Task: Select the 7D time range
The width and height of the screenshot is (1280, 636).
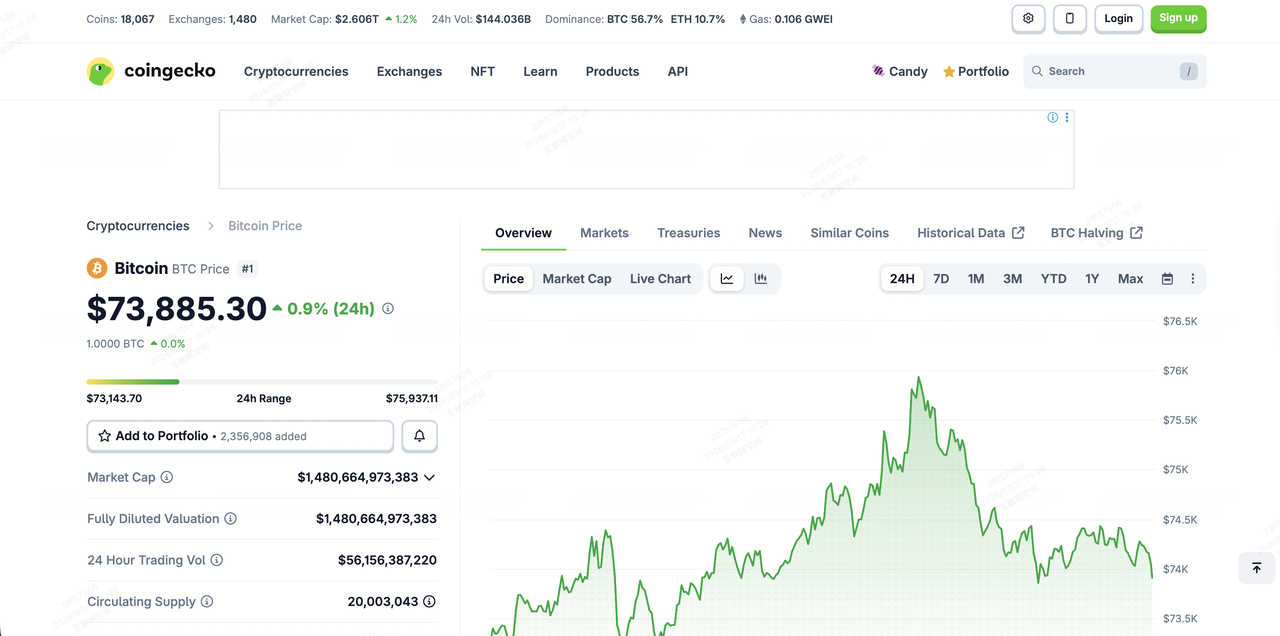Action: tap(941, 279)
